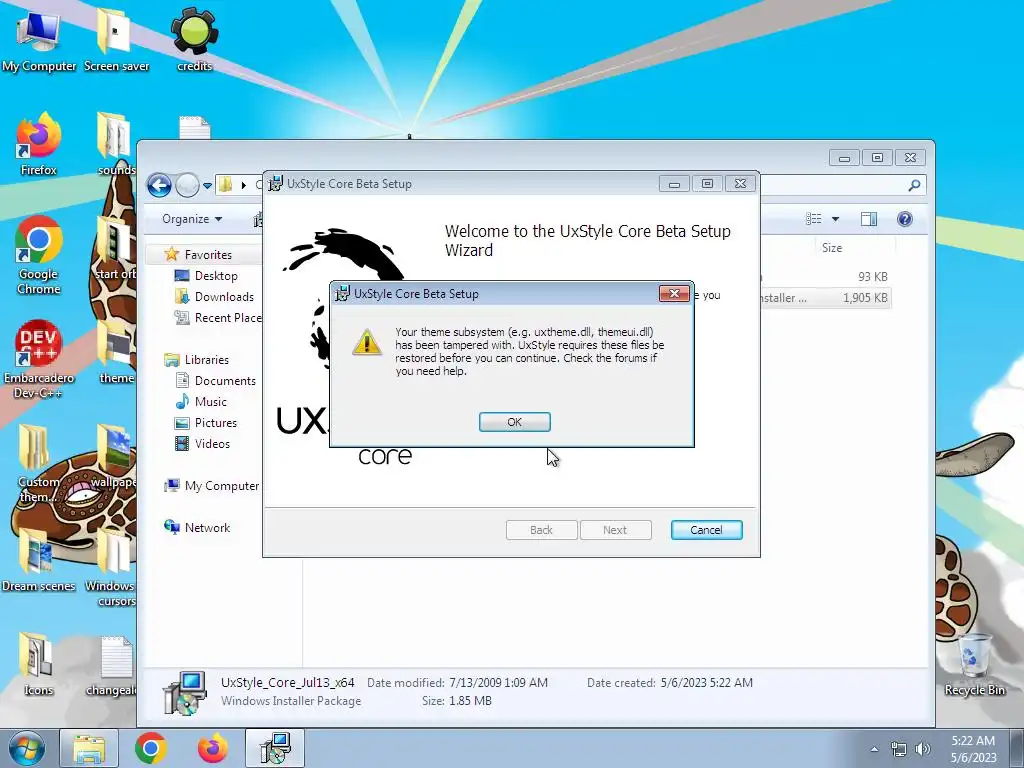Click the Forward arrow in Explorer window
This screenshot has height=768, width=1024.
click(x=187, y=185)
